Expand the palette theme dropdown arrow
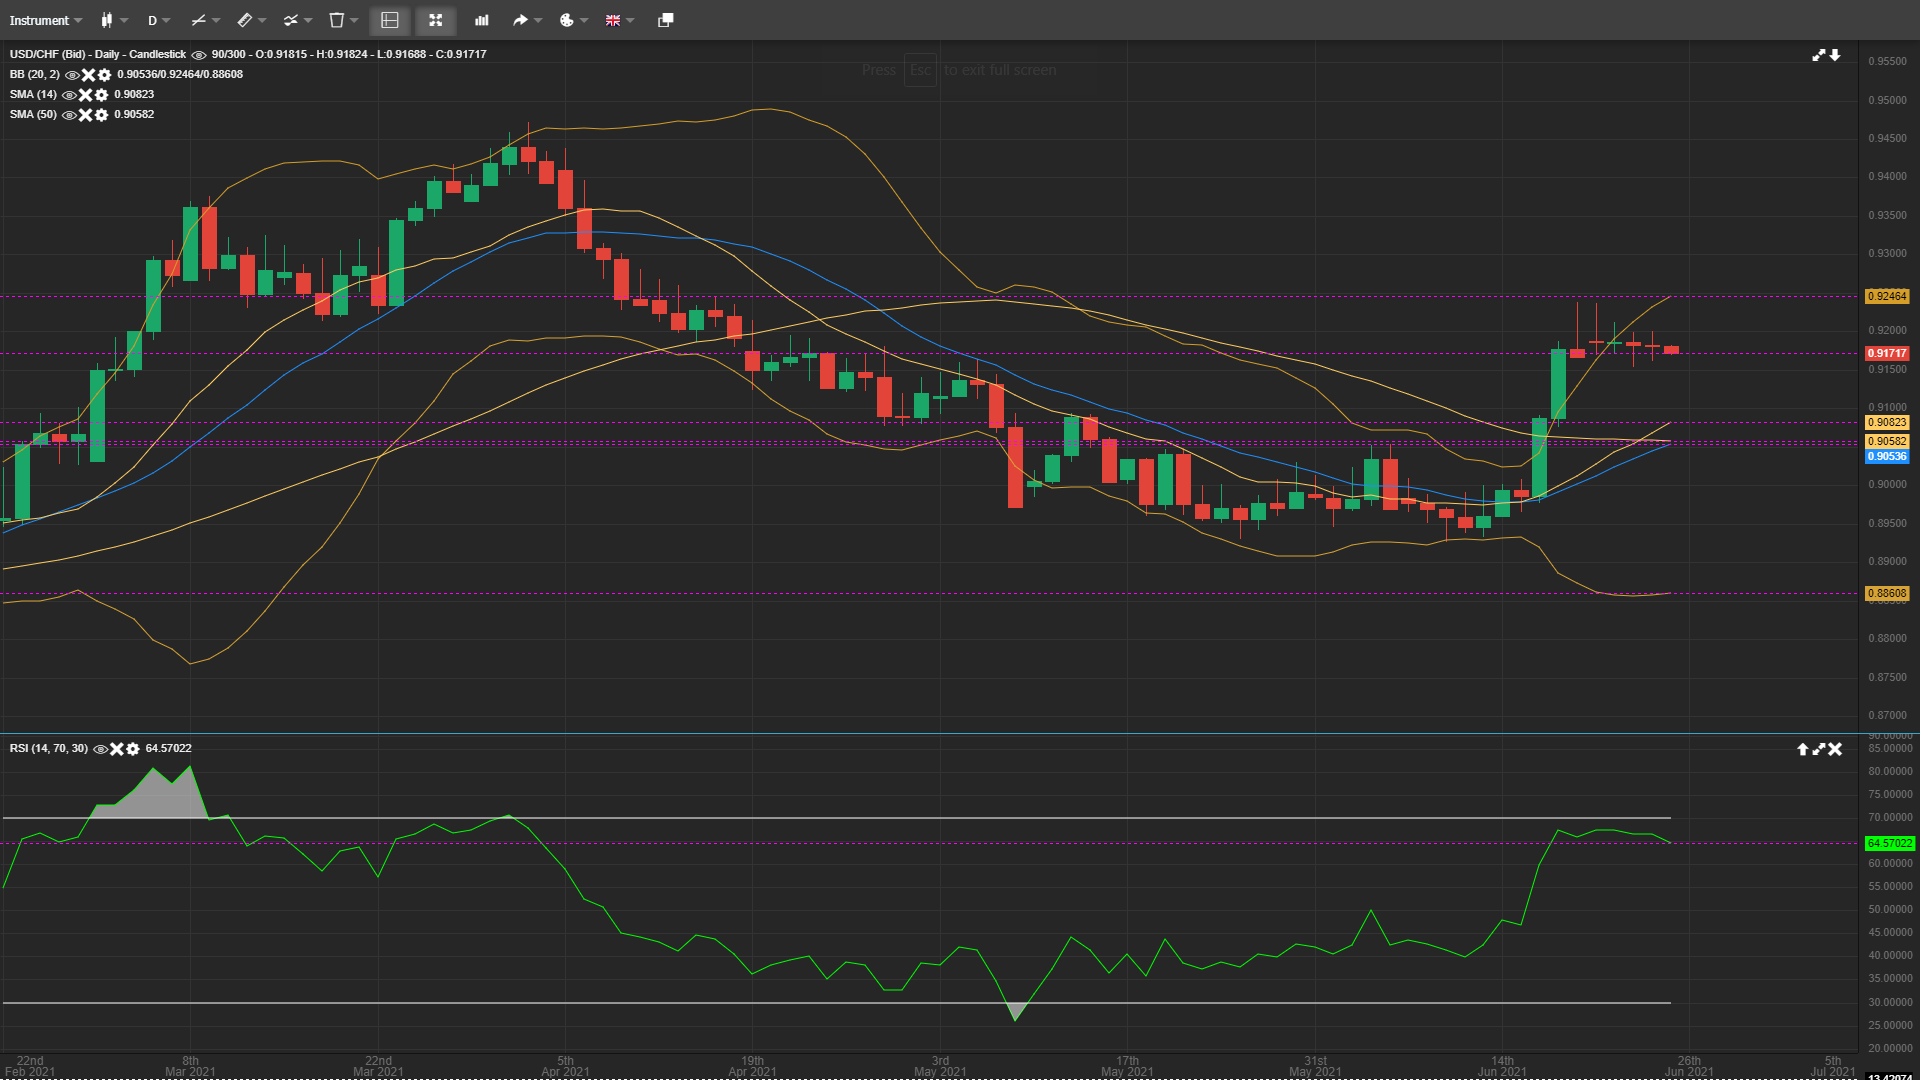Viewport: 1920px width, 1080px height. (x=584, y=20)
